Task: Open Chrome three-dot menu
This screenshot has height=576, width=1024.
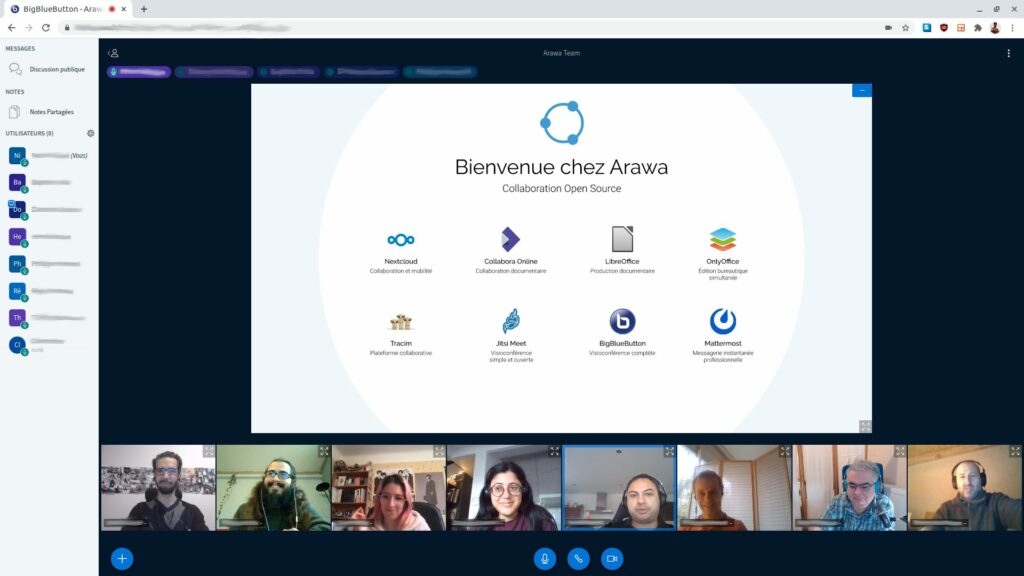Action: coord(1012,28)
